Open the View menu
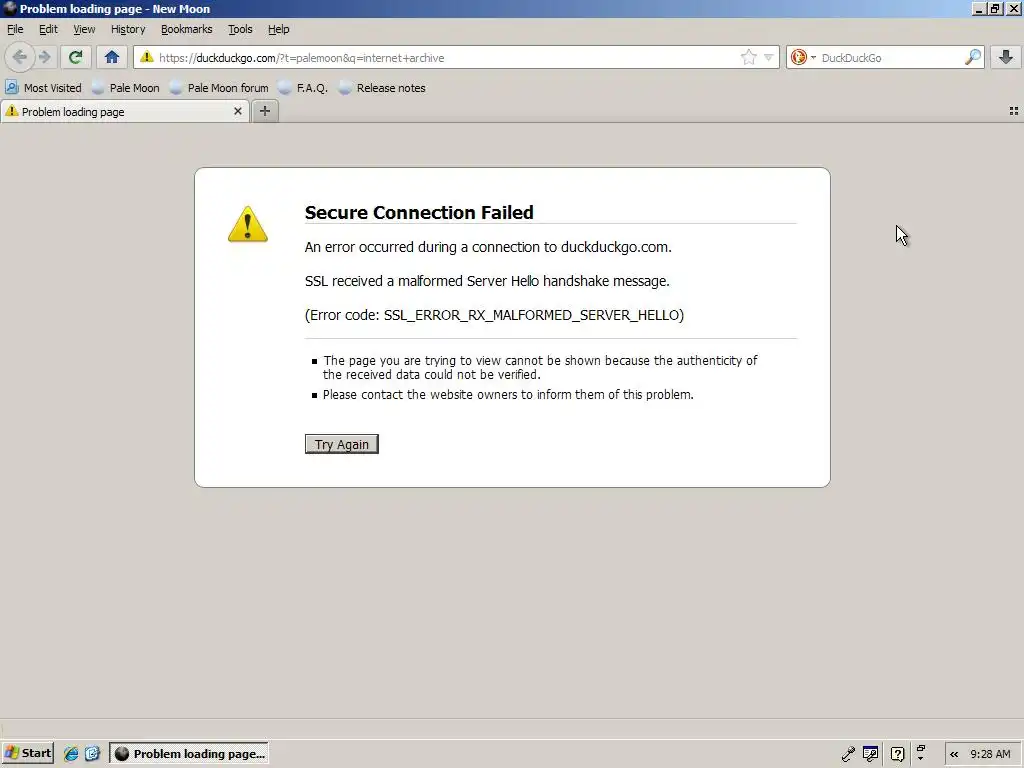 coord(84,29)
